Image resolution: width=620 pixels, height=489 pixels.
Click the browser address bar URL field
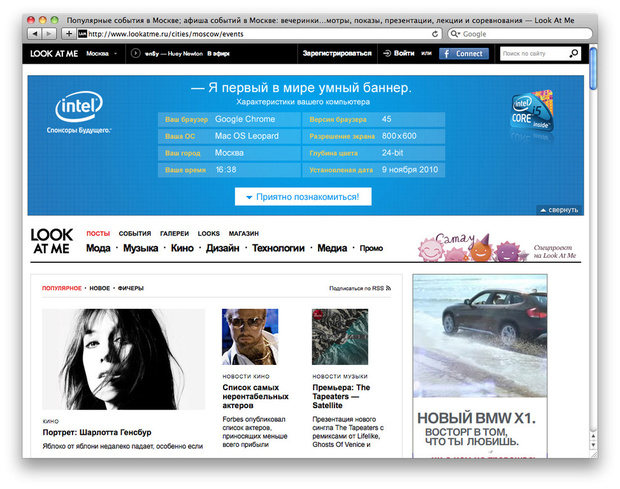259,34
